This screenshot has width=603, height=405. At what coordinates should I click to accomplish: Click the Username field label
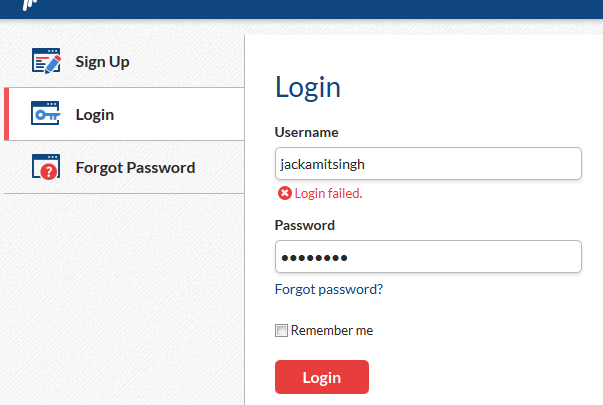[306, 132]
